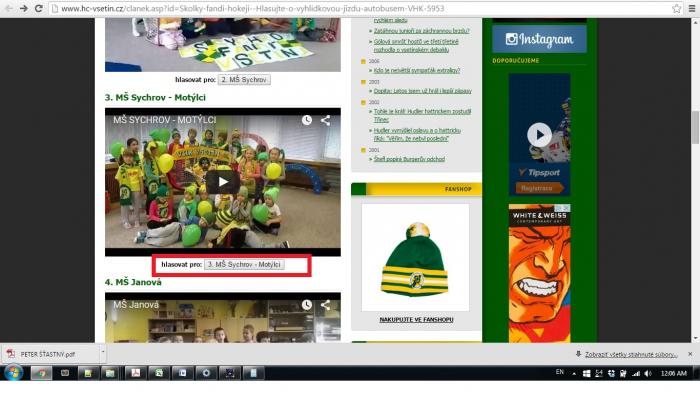The image size is (700, 394).
Task: Reload the page with browser refresh icon
Action: pos(38,8)
